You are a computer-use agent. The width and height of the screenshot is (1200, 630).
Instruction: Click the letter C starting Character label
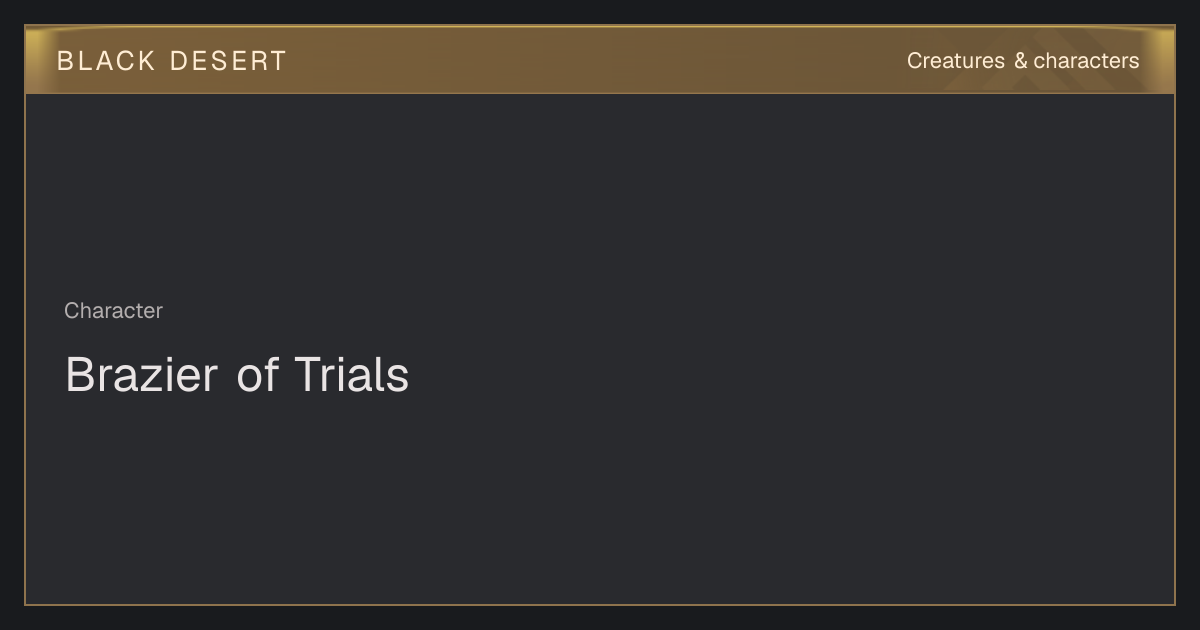tap(71, 311)
